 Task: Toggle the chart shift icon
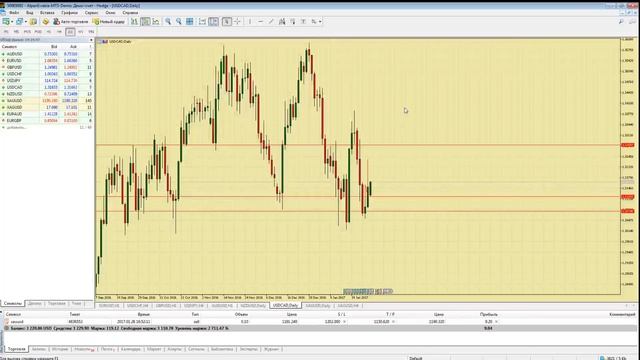click(213, 21)
